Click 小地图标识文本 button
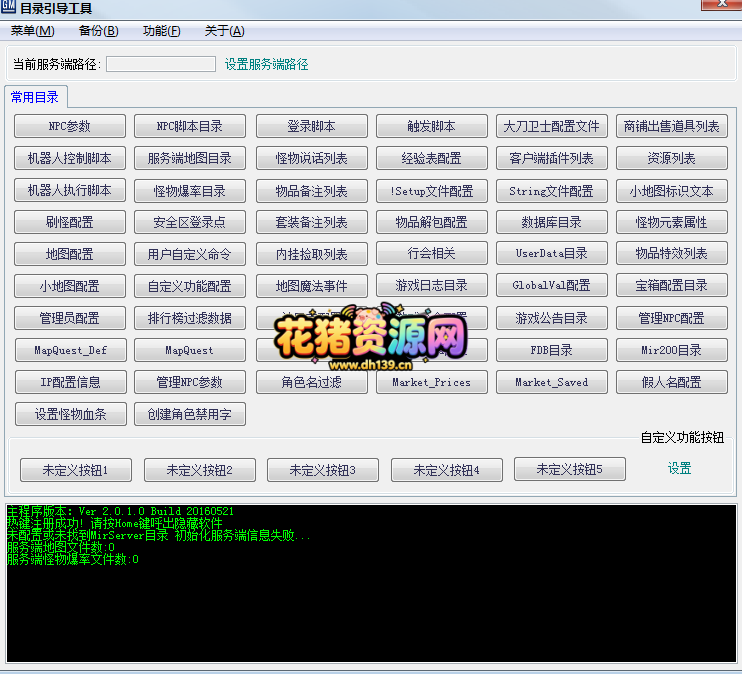 tap(671, 191)
